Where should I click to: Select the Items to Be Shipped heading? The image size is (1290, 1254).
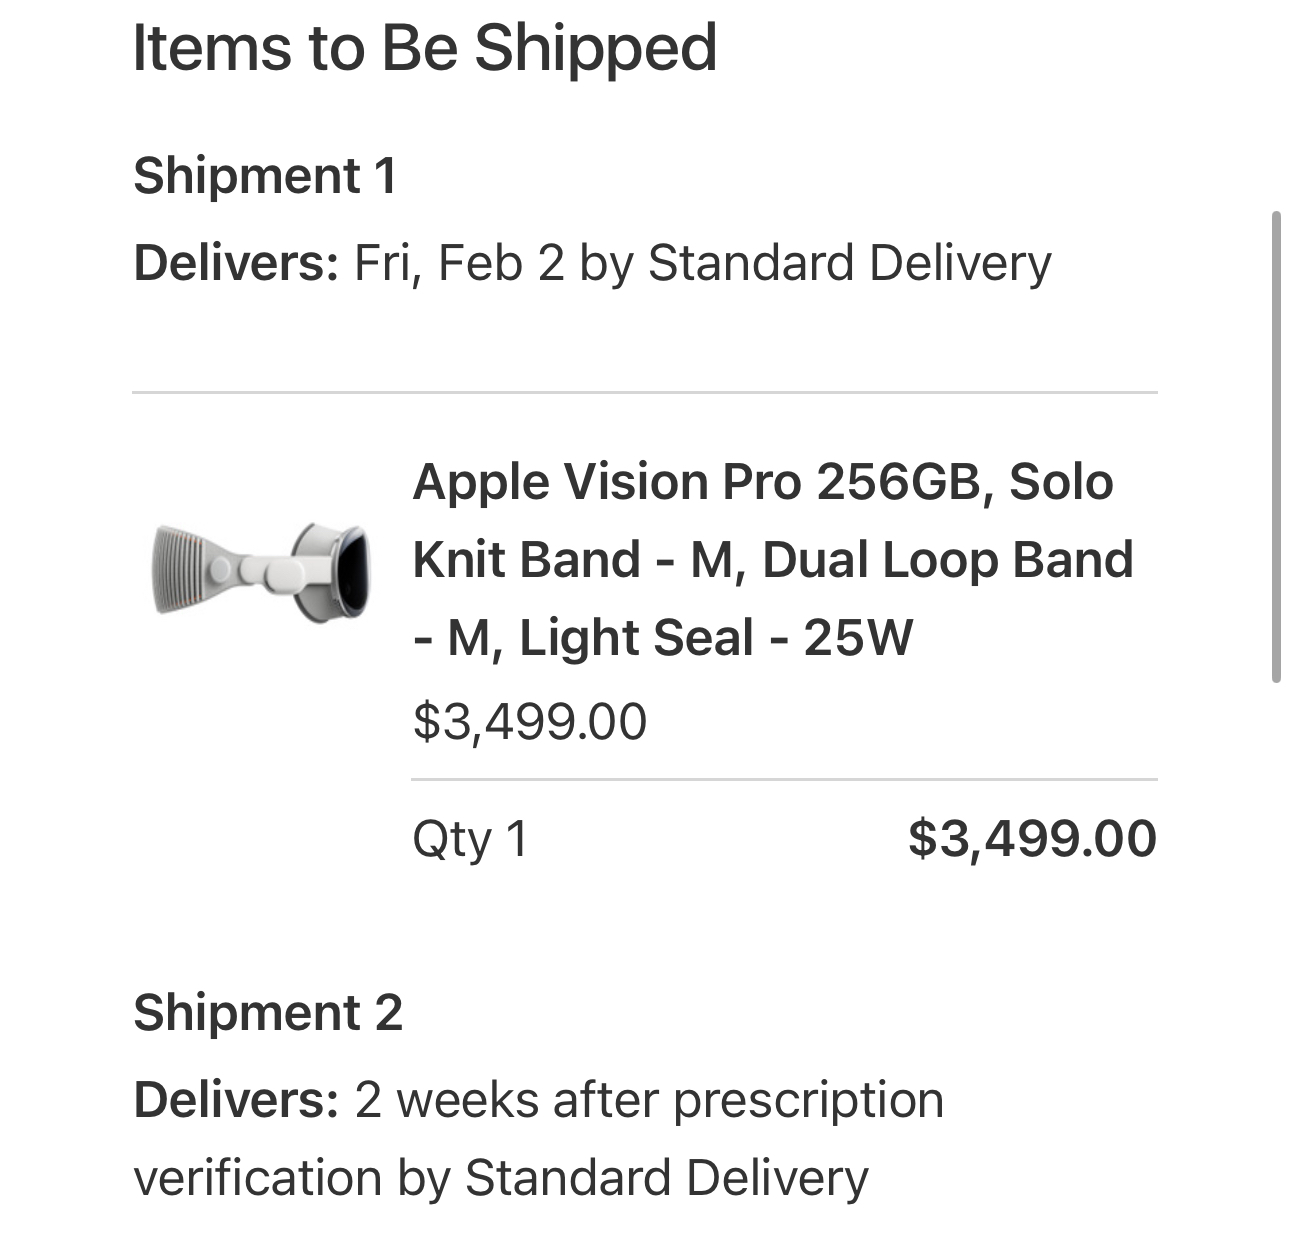[x=425, y=47]
